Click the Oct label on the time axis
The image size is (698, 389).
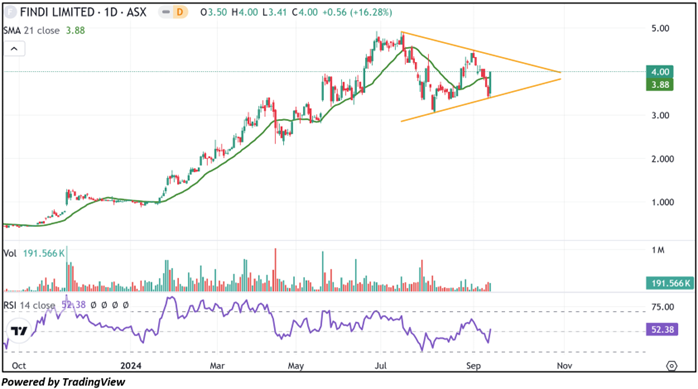tap(19, 366)
